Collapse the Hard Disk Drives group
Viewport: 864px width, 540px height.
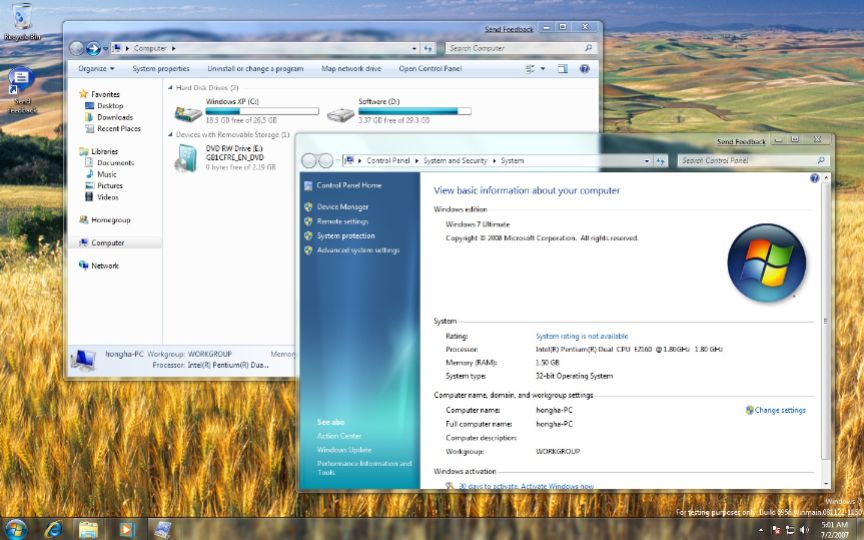(170, 88)
